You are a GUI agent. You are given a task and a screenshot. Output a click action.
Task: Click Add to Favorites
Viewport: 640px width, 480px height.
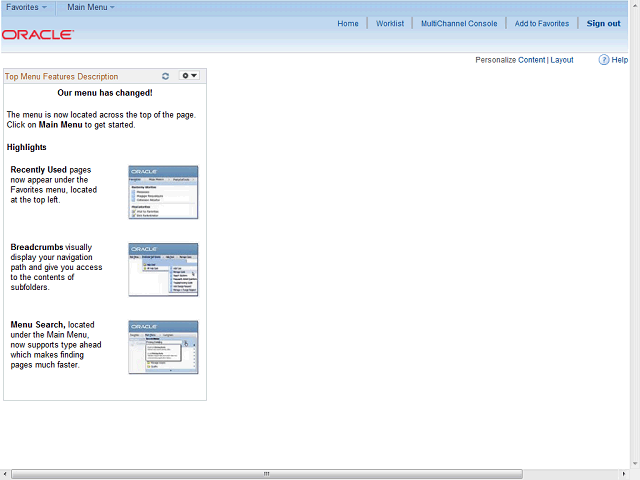pyautogui.click(x=542, y=24)
